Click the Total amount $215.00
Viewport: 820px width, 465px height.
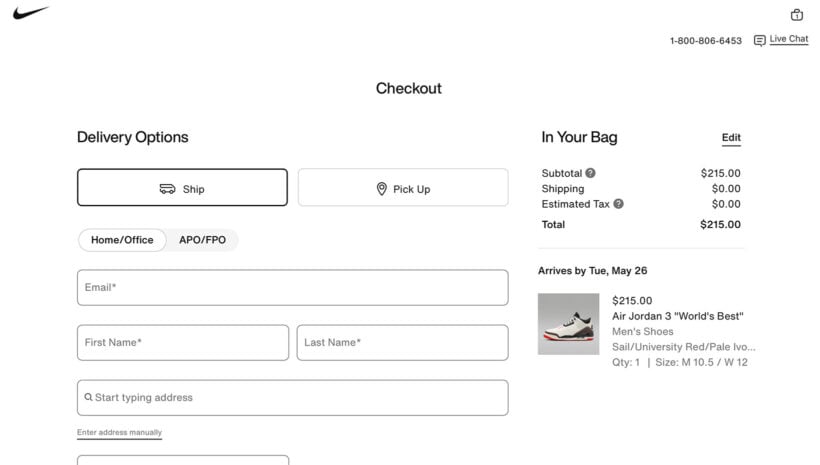point(720,224)
